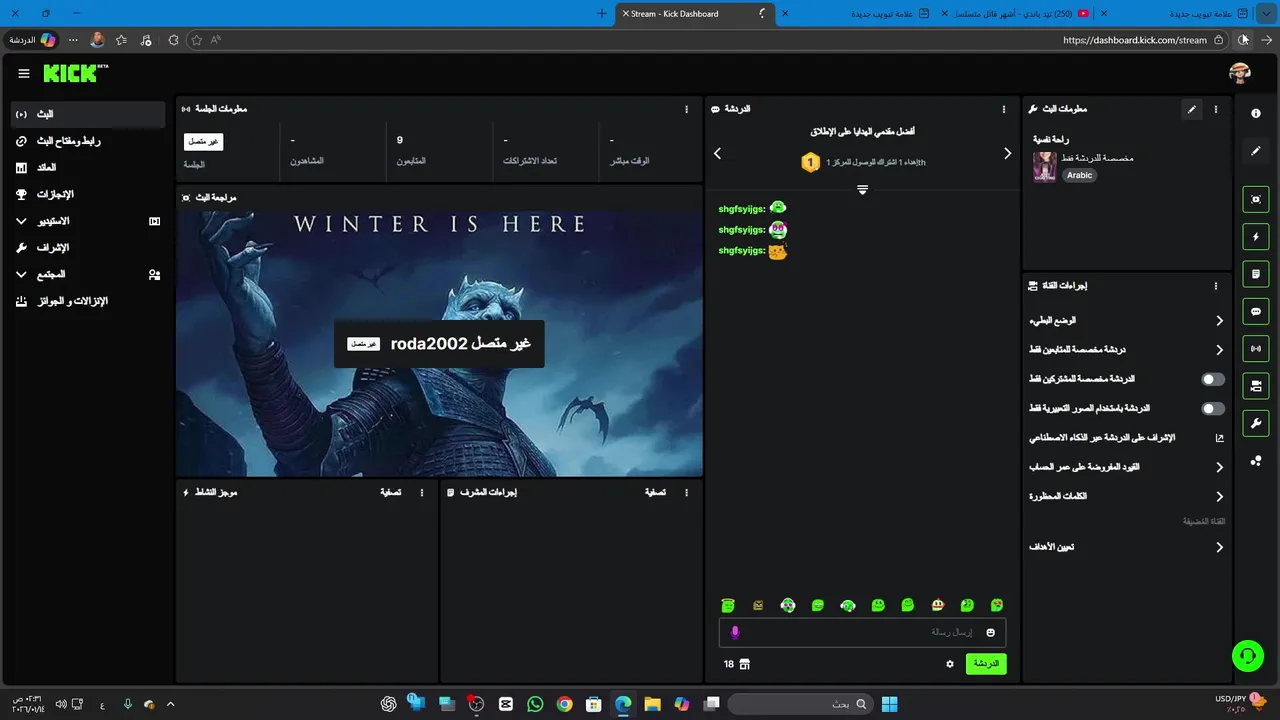
Task: Toggle subscribers-only chat switch
Action: click(x=1213, y=380)
